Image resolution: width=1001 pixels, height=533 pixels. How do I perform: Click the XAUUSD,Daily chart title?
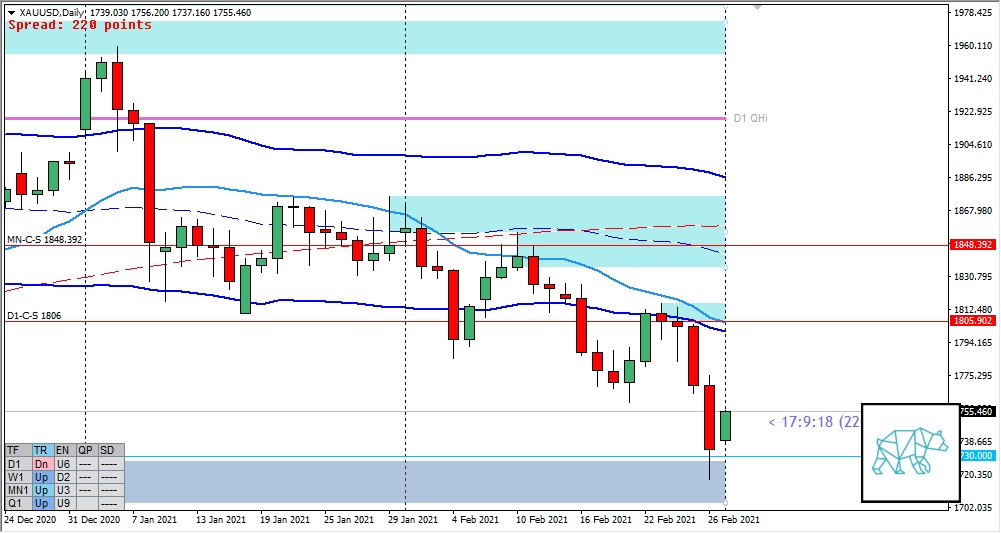click(47, 12)
